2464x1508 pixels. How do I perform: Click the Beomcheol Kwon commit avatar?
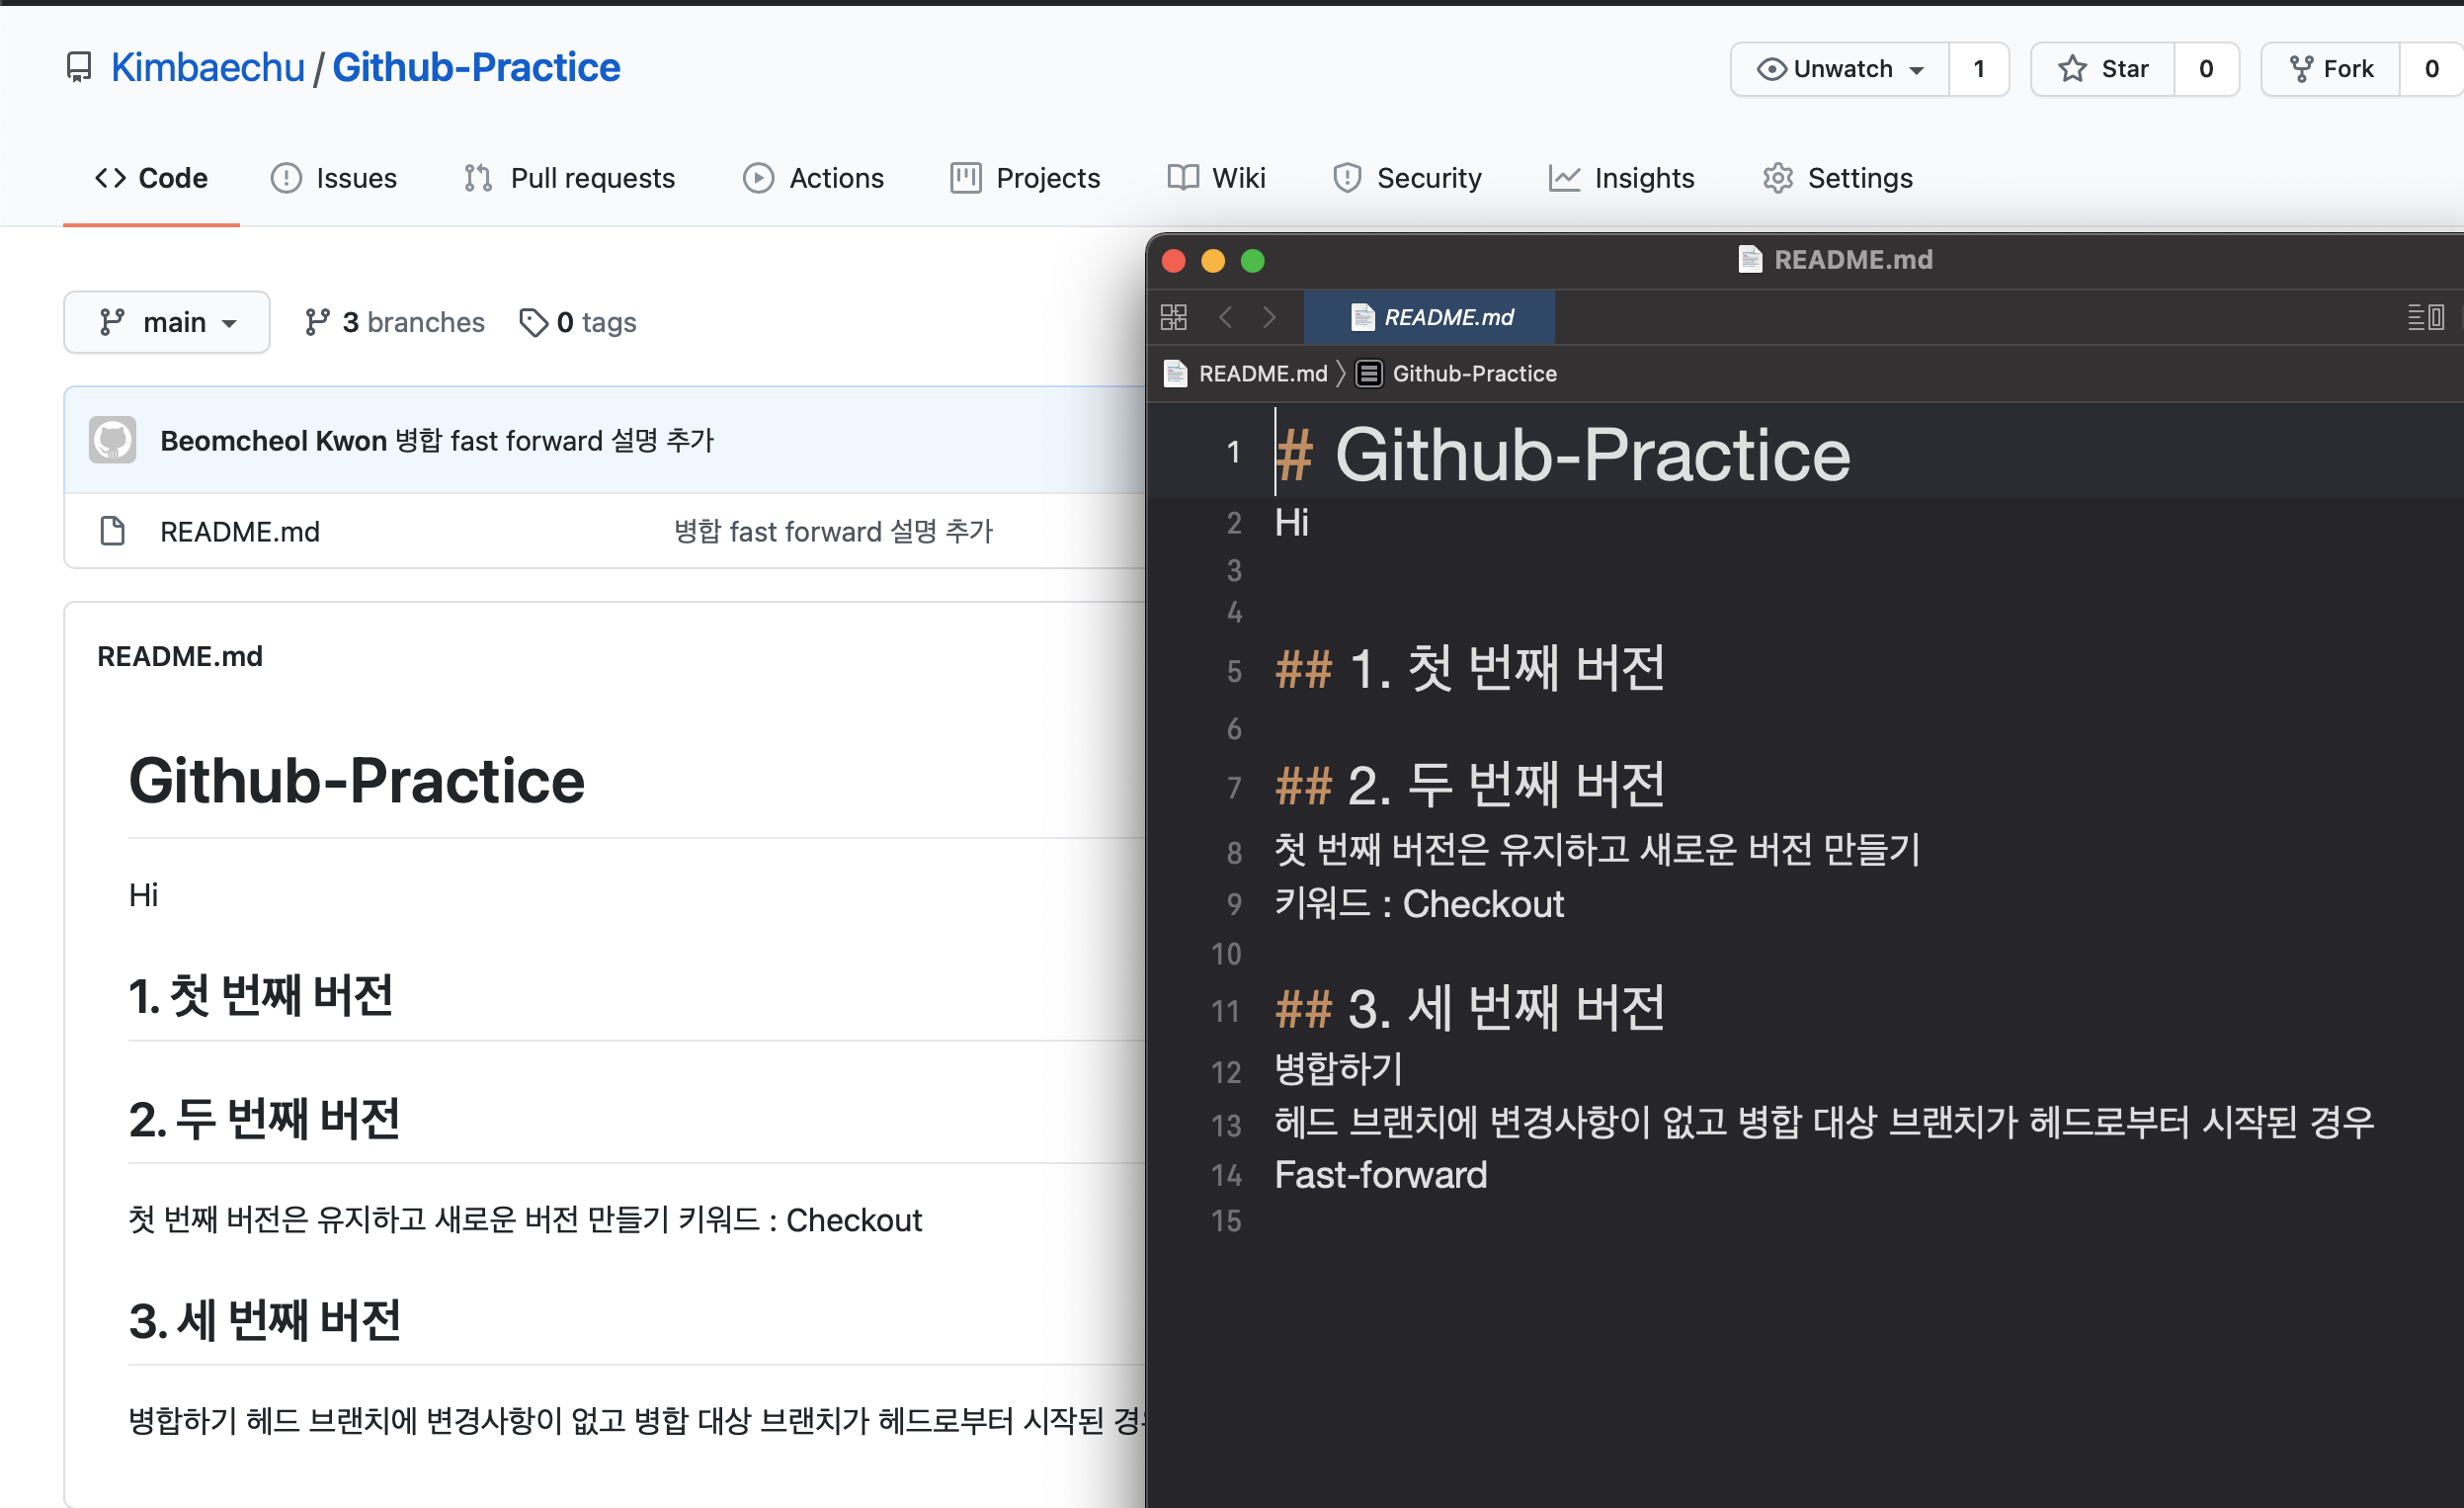112,440
